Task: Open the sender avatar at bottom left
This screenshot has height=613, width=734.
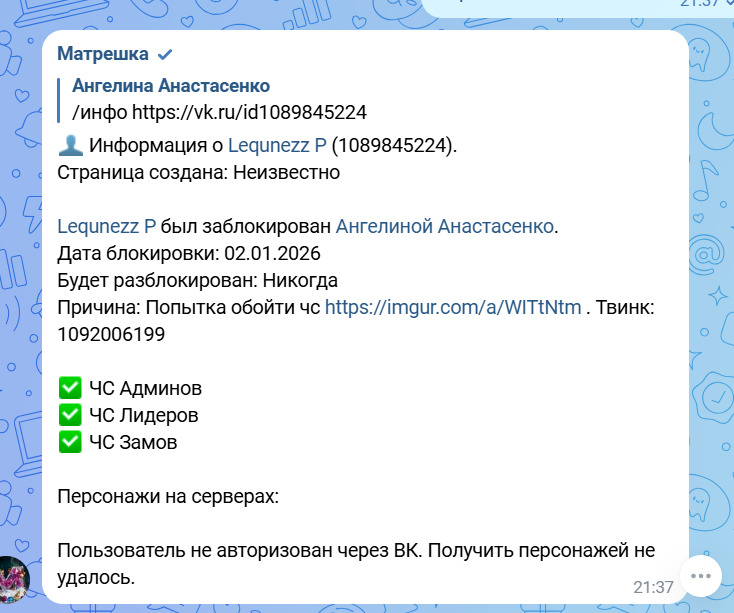Action: point(14,579)
